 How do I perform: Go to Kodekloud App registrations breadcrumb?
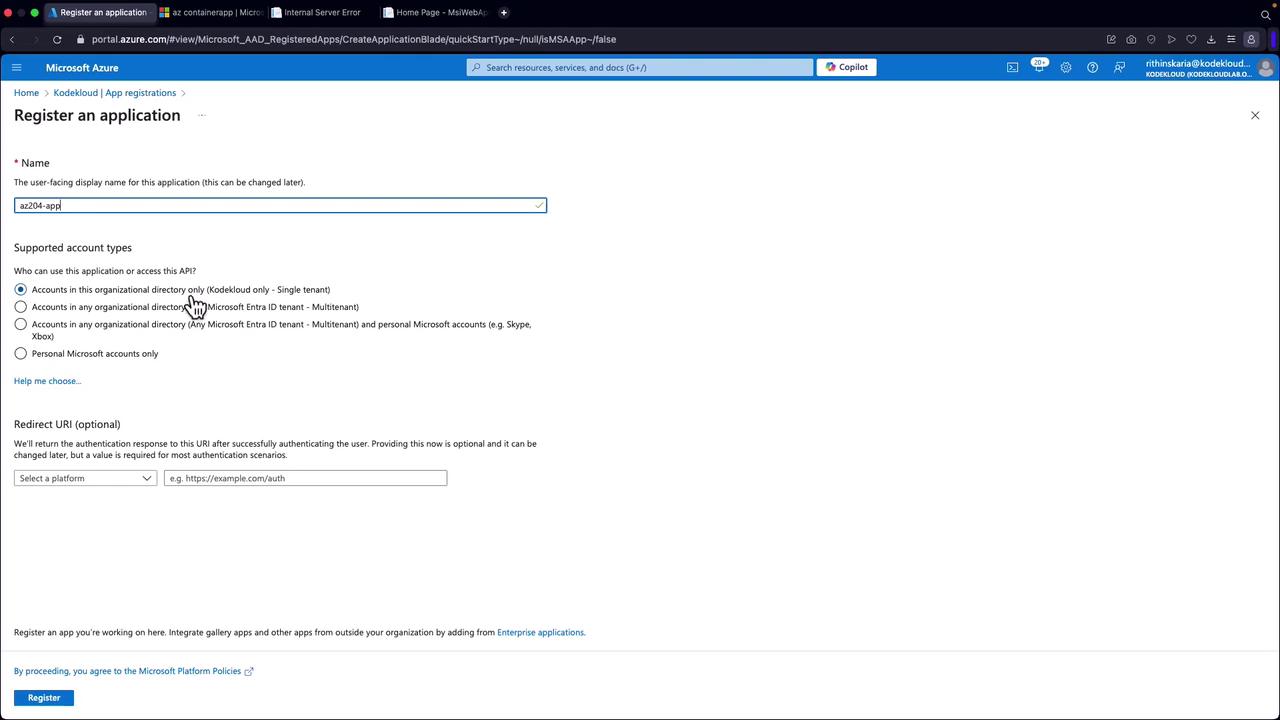(115, 93)
